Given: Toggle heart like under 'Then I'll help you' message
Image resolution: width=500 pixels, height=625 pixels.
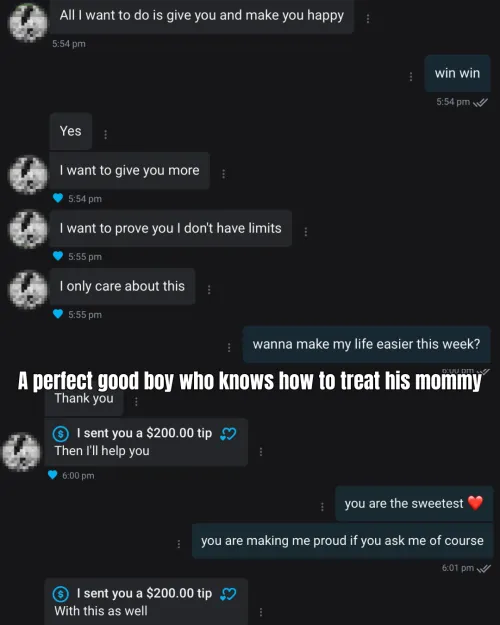Looking at the screenshot, I should (52, 474).
